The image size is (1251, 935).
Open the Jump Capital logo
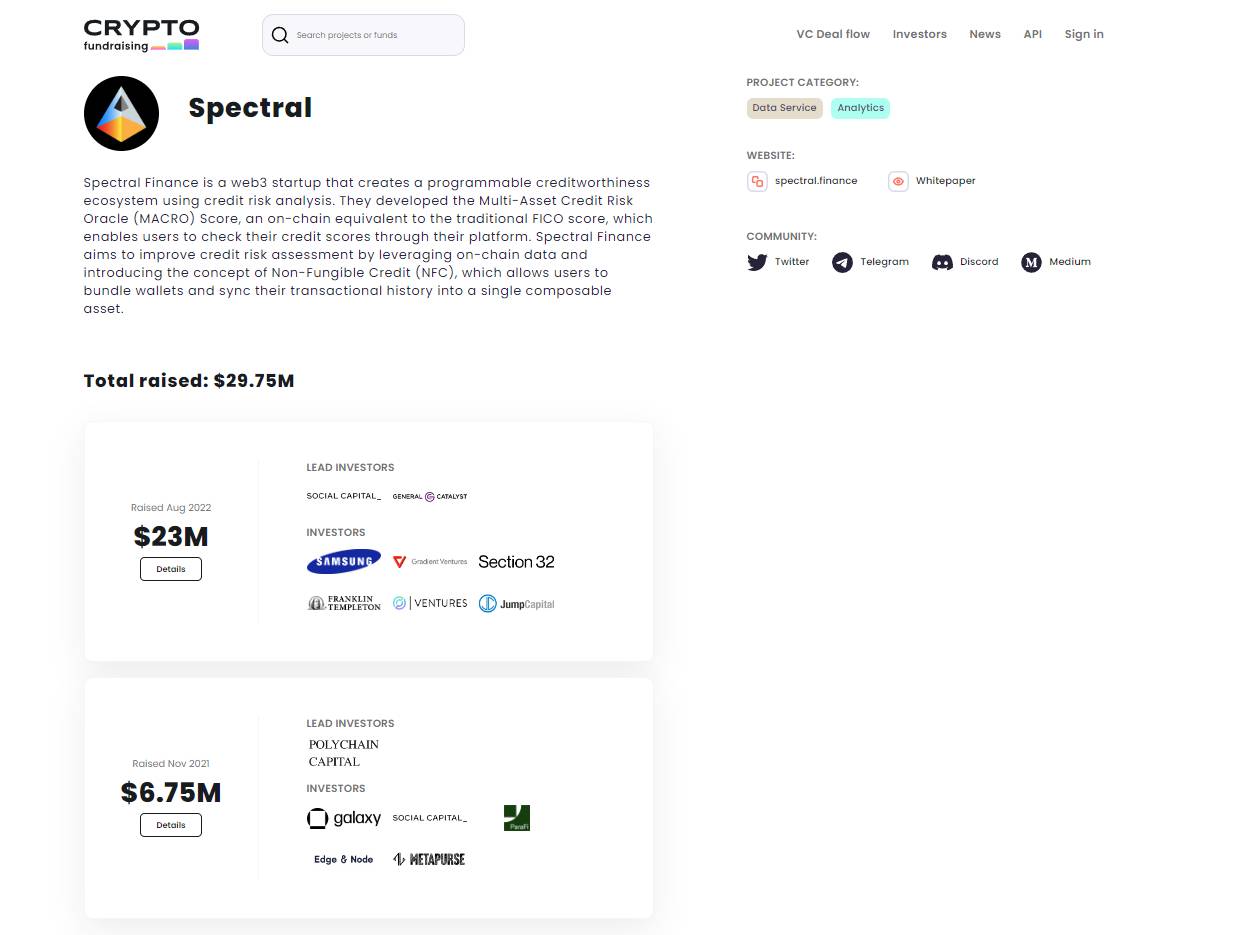point(516,603)
